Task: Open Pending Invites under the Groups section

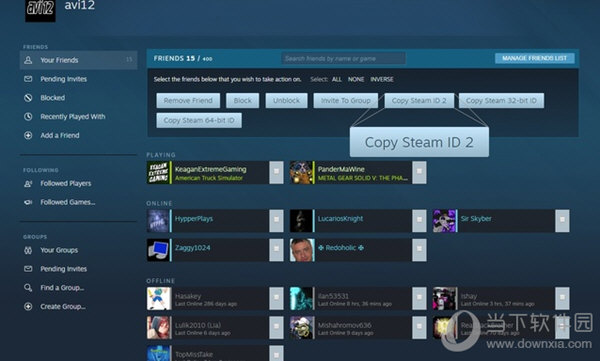Action: click(x=64, y=269)
